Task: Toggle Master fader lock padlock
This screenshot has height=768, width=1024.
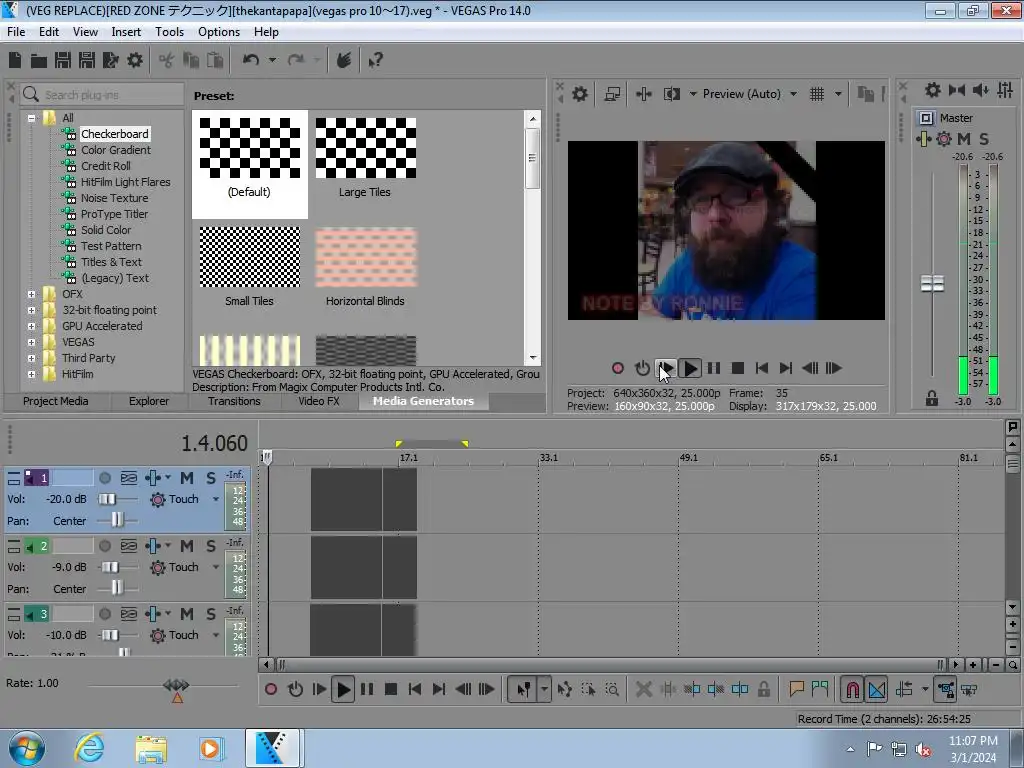Action: click(932, 398)
